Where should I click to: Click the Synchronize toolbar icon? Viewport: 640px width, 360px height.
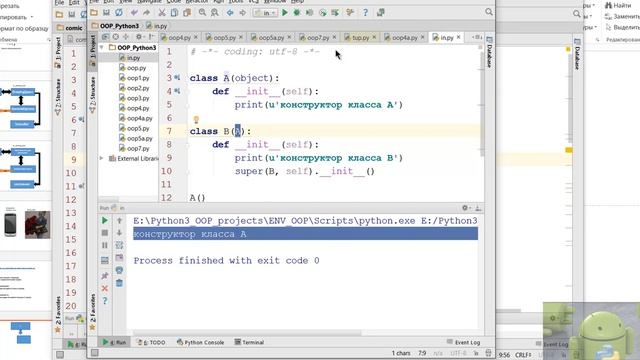click(119, 13)
